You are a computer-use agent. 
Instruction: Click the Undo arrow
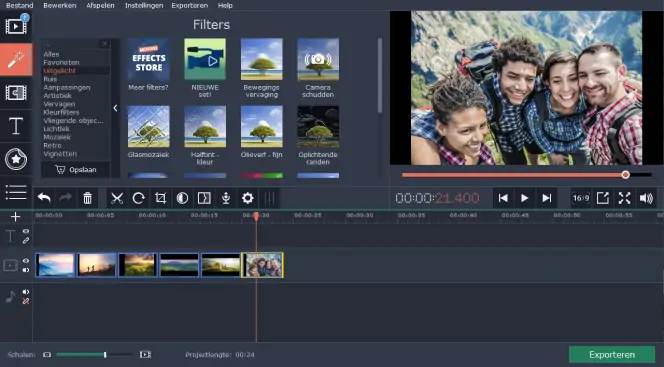point(44,198)
